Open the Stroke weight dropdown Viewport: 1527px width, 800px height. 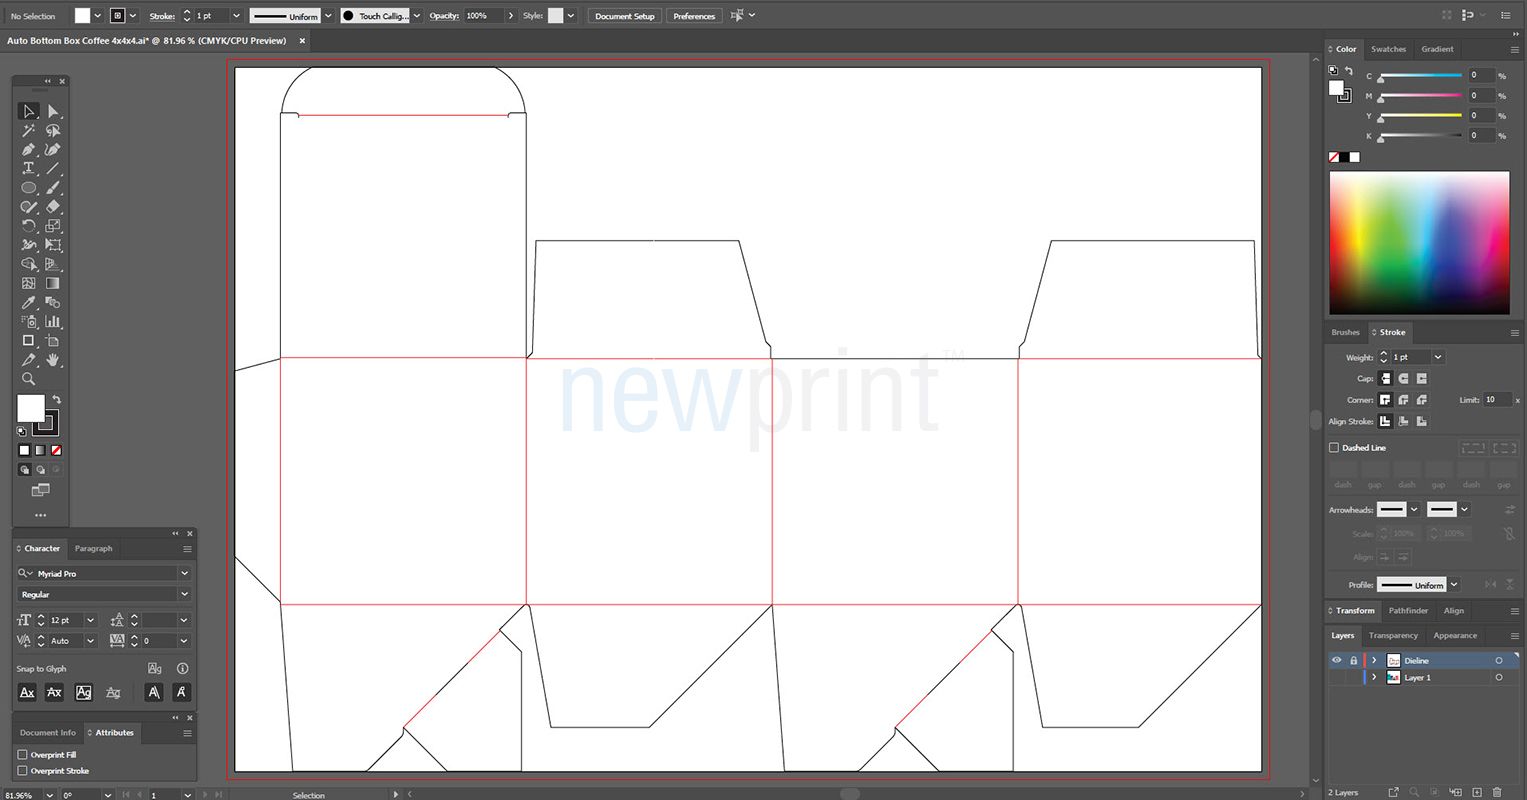[1437, 357]
